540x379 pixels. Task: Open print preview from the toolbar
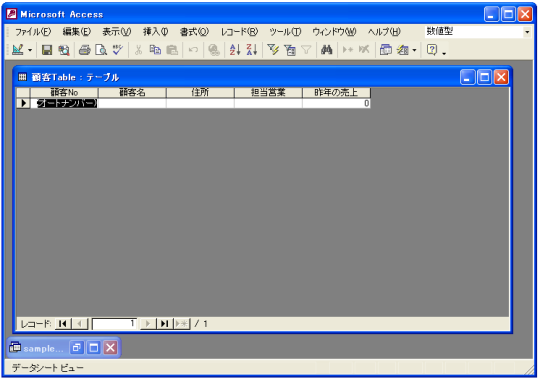click(x=101, y=50)
